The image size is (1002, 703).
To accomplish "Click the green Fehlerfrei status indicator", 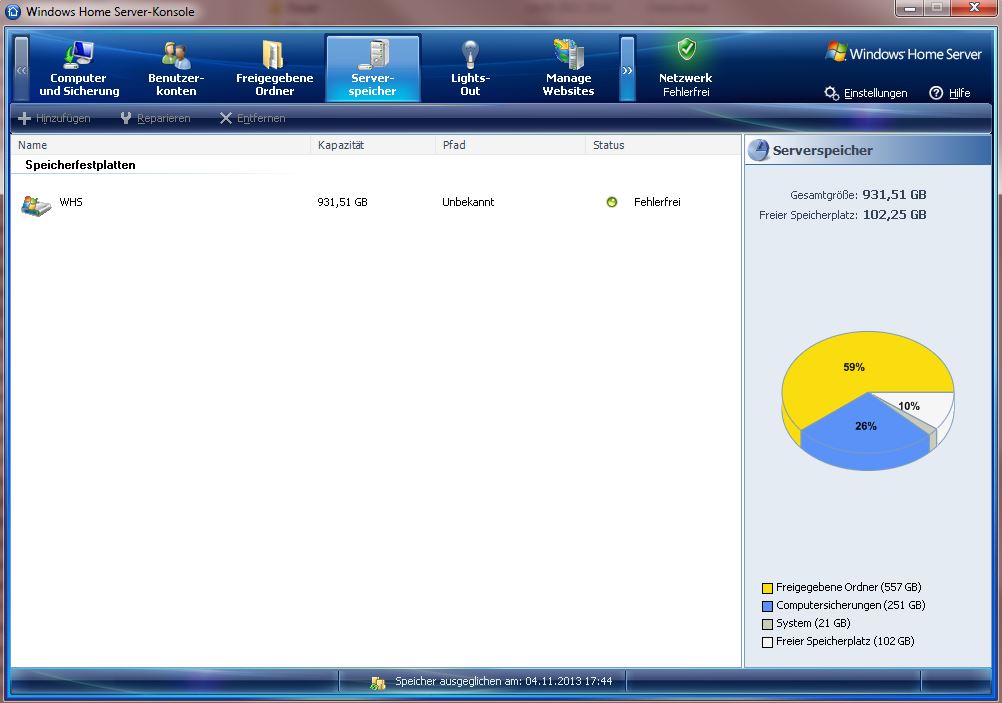I will pos(612,203).
